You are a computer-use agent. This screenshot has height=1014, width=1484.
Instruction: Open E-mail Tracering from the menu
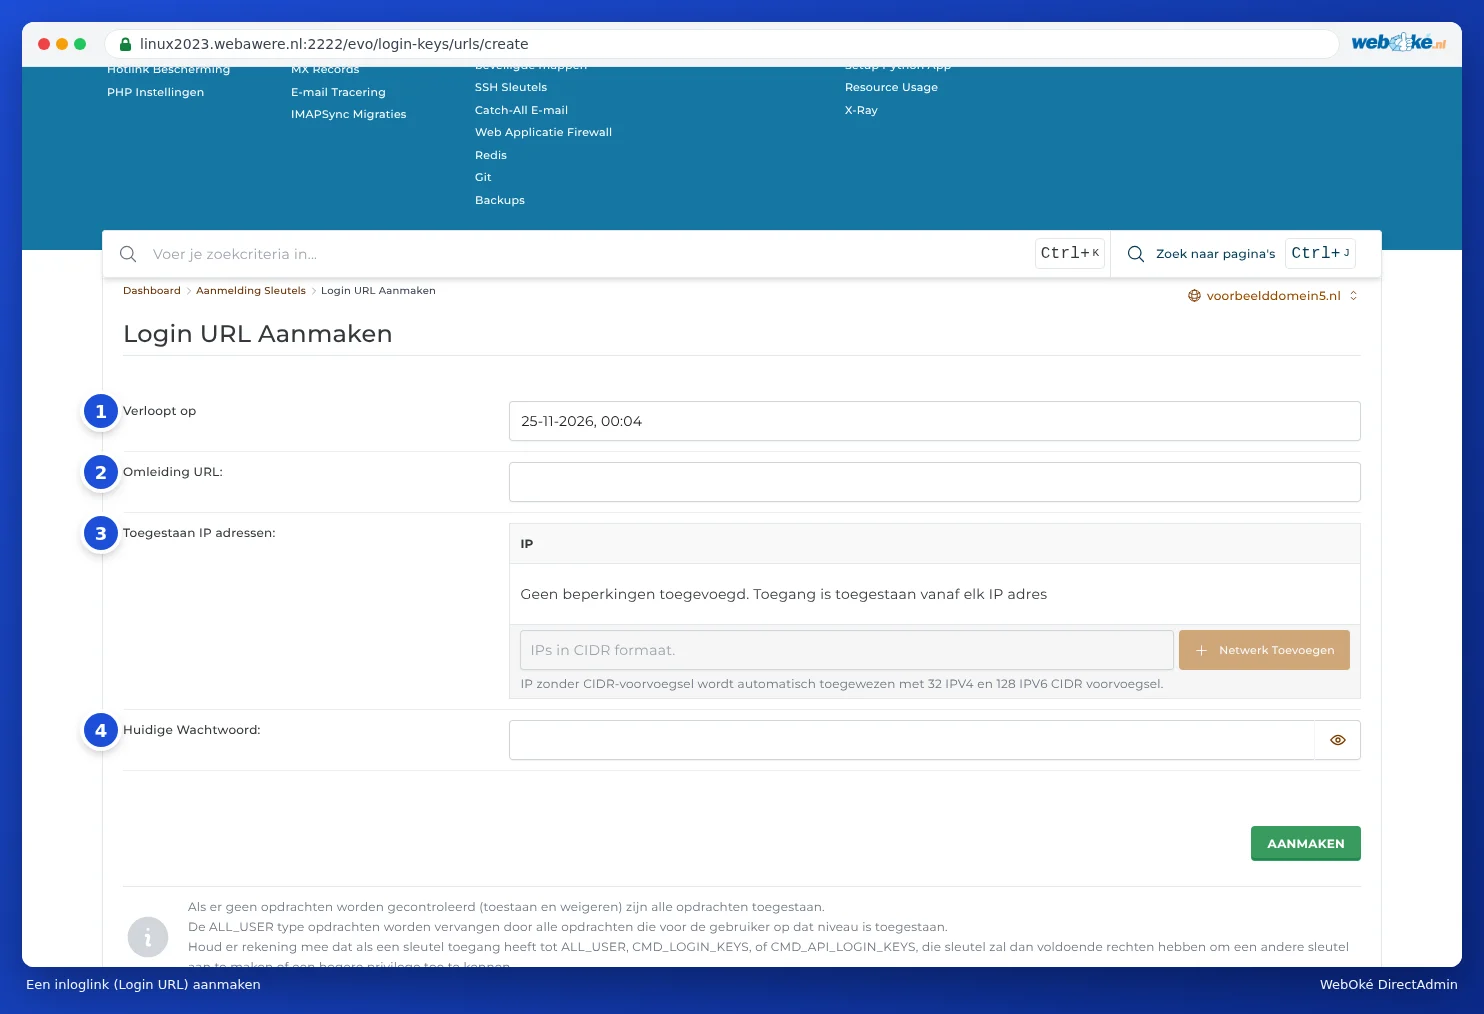[338, 92]
